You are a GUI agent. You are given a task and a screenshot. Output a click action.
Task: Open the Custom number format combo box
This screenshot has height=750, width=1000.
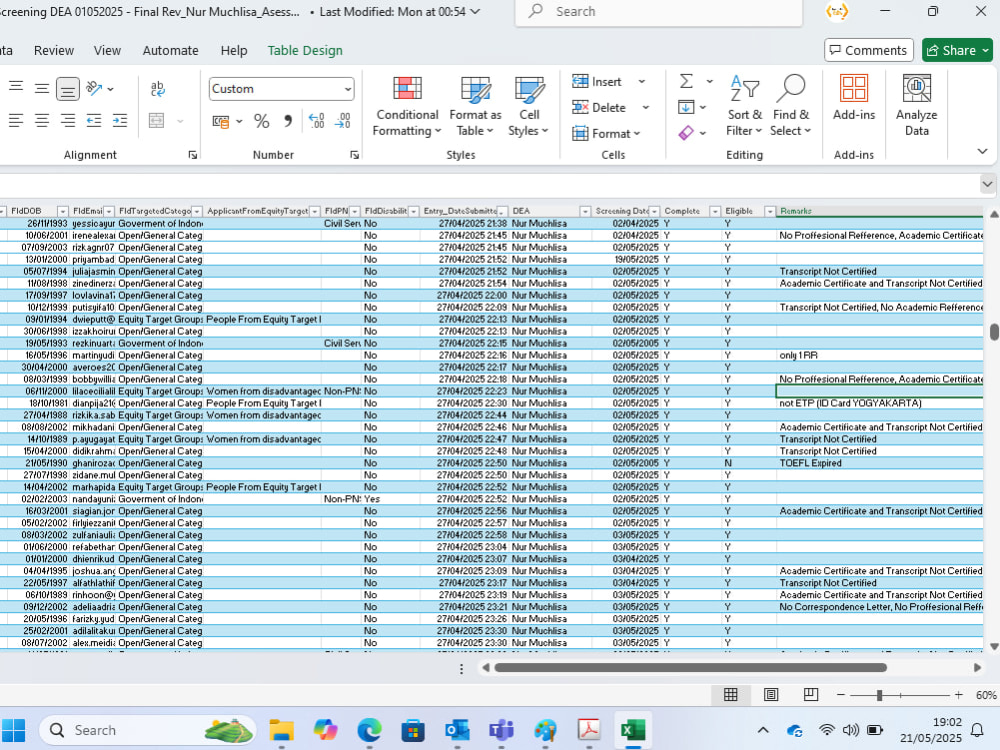coord(281,89)
